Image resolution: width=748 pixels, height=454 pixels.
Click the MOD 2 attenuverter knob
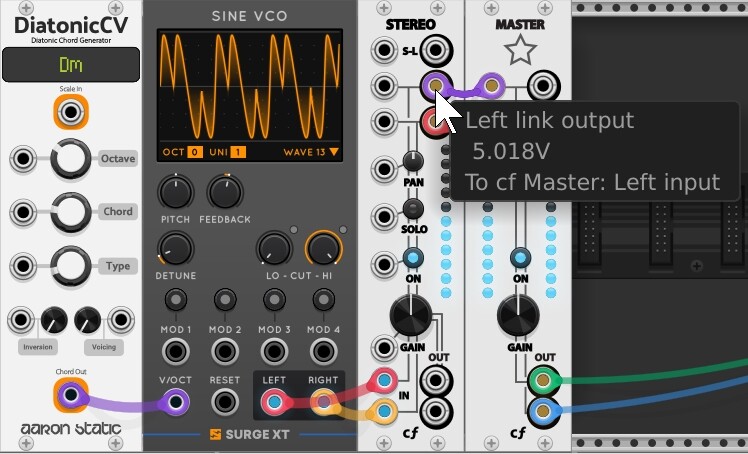tap(225, 299)
